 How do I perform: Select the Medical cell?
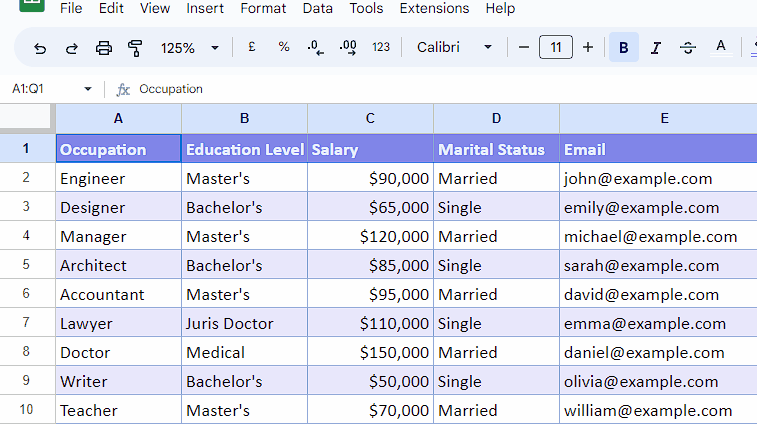(x=244, y=352)
